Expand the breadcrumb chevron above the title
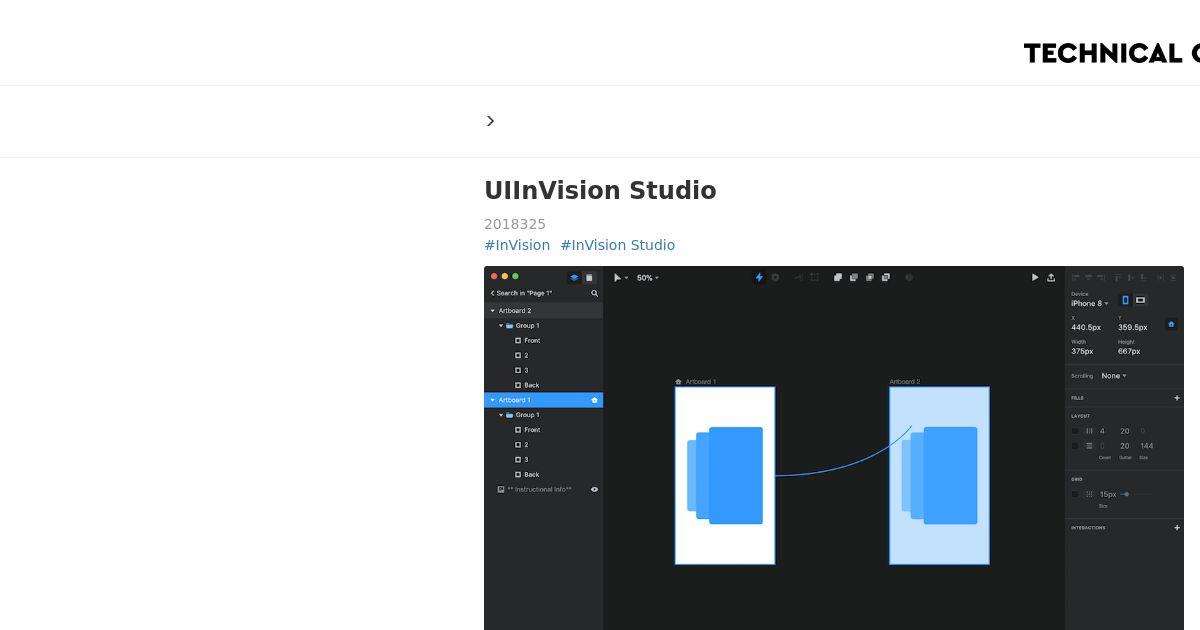Viewport: 1200px width, 630px height. click(490, 121)
